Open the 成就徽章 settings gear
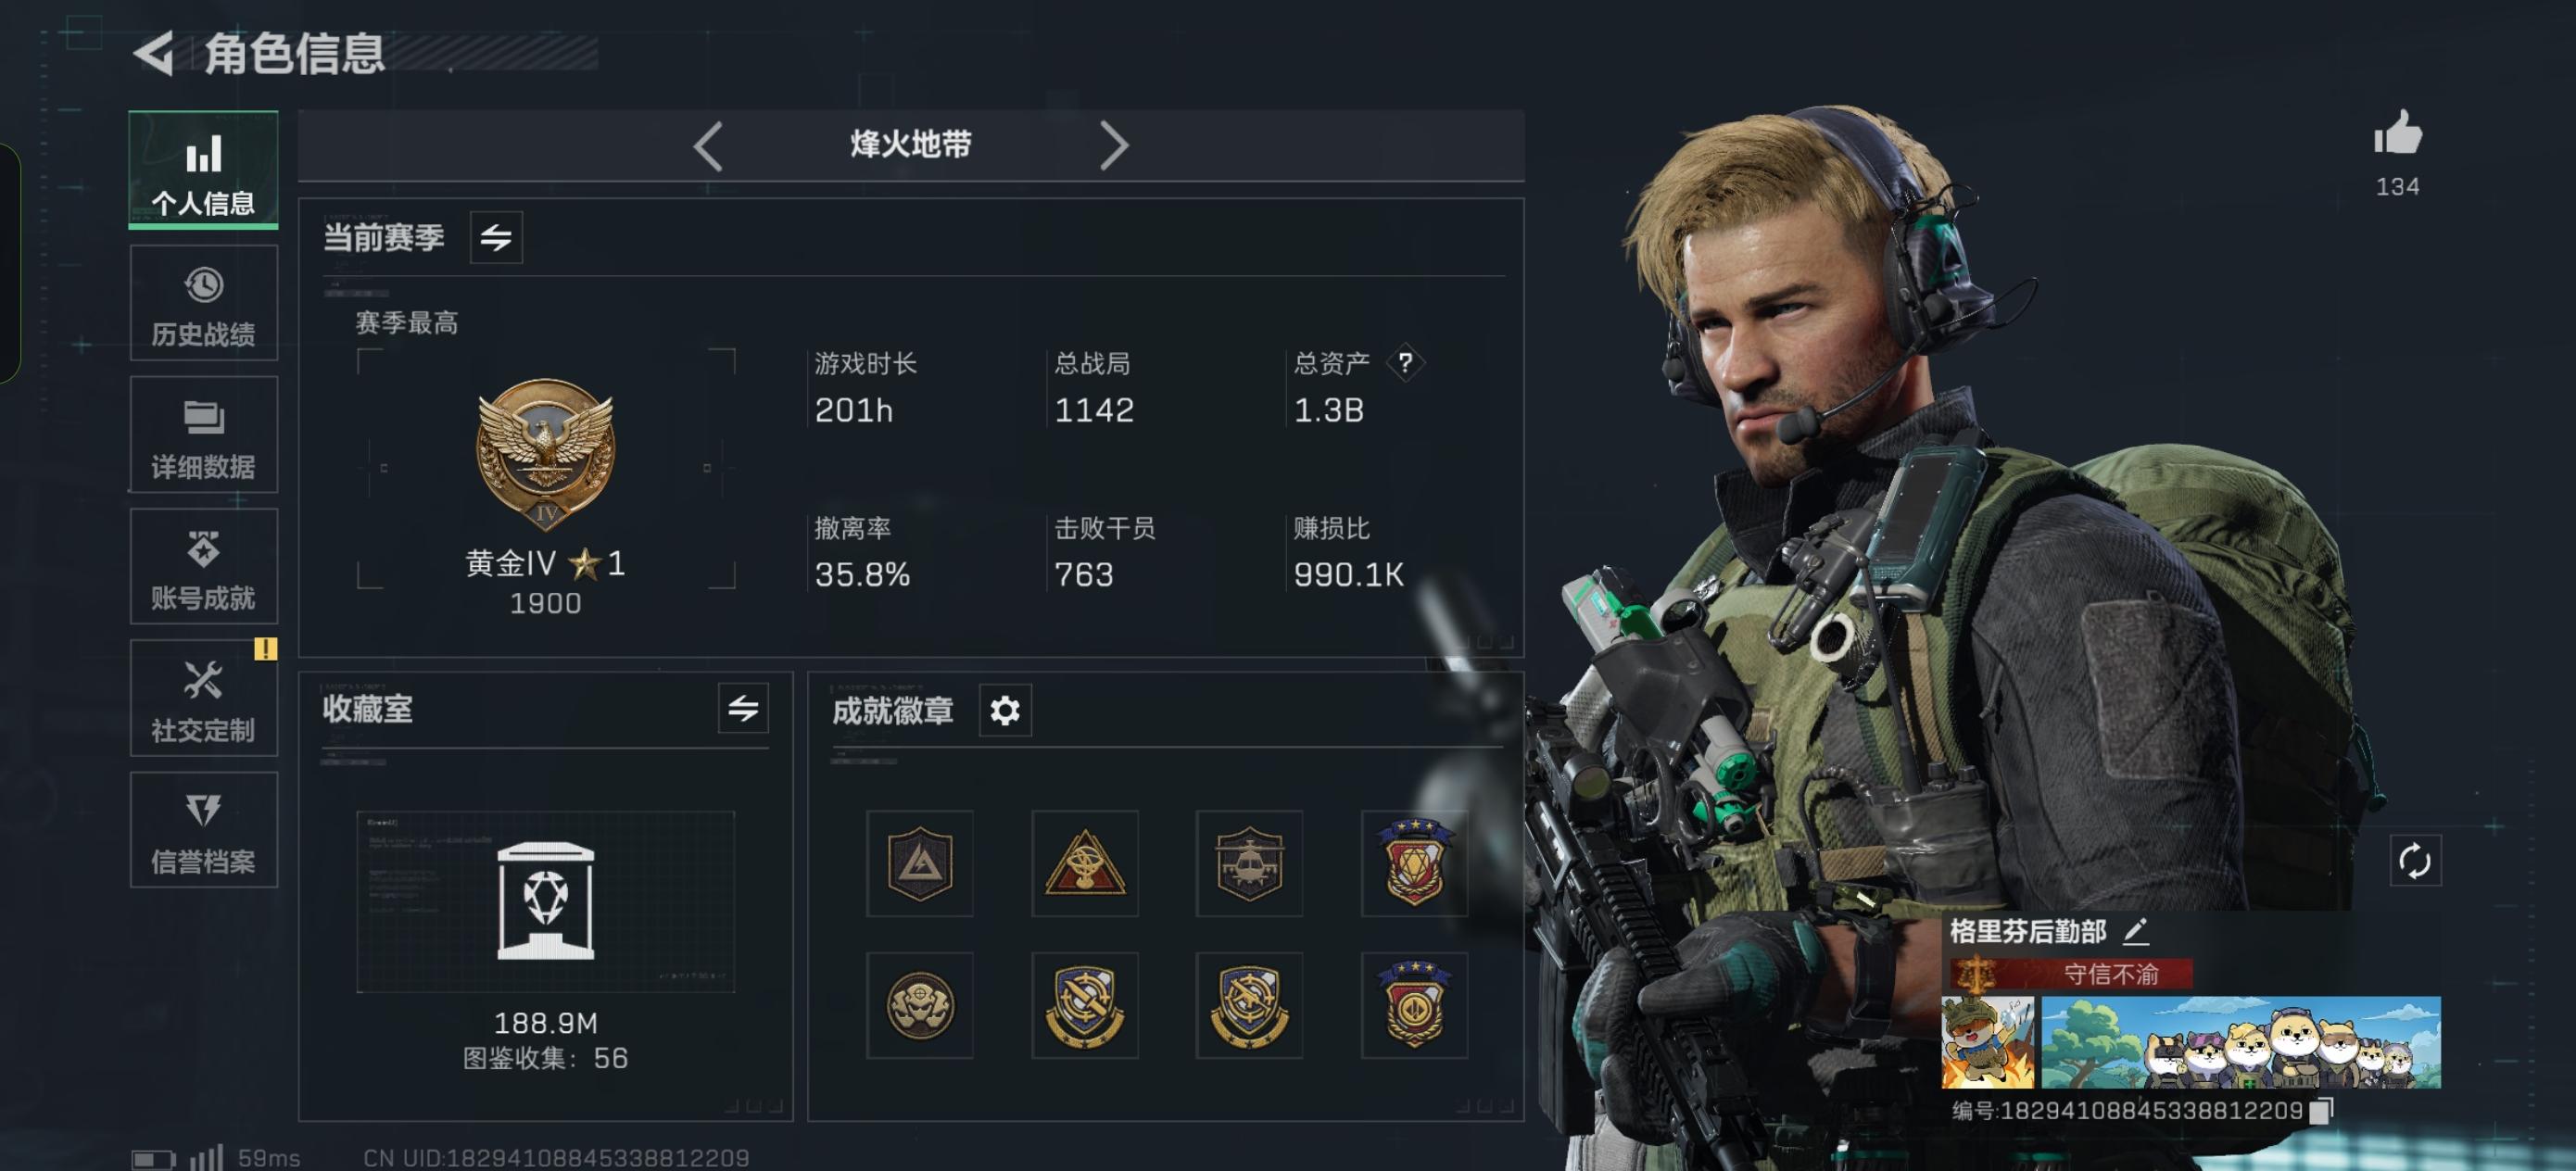2576x1171 pixels. 1004,710
